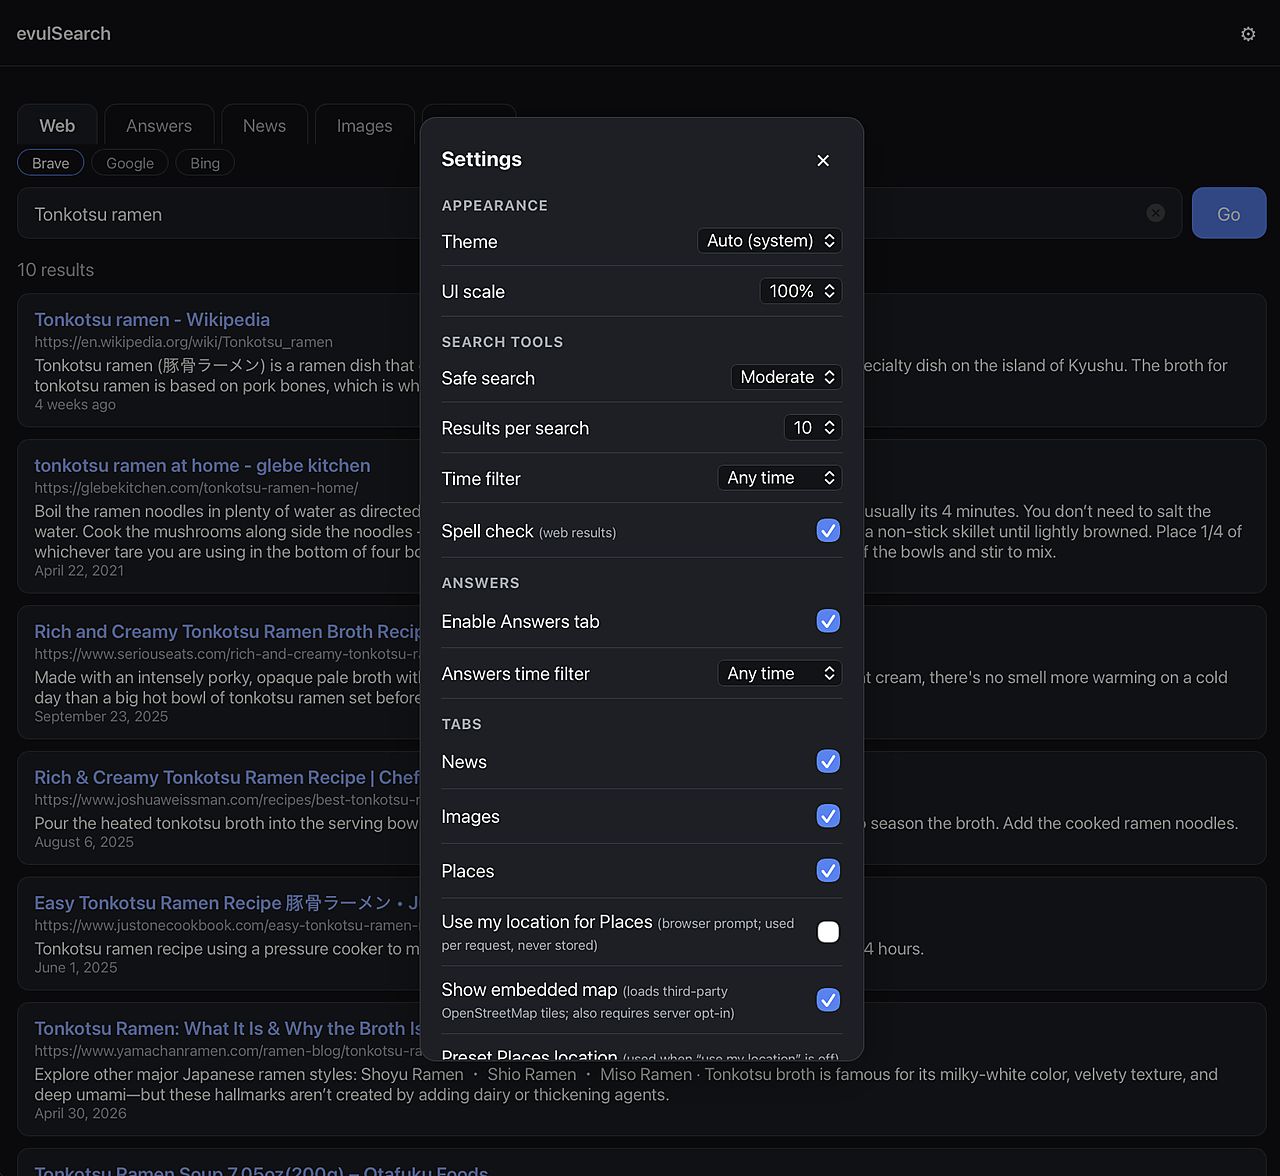Switch to the Answers tab
Viewport: 1280px width, 1176px height.
(159, 126)
